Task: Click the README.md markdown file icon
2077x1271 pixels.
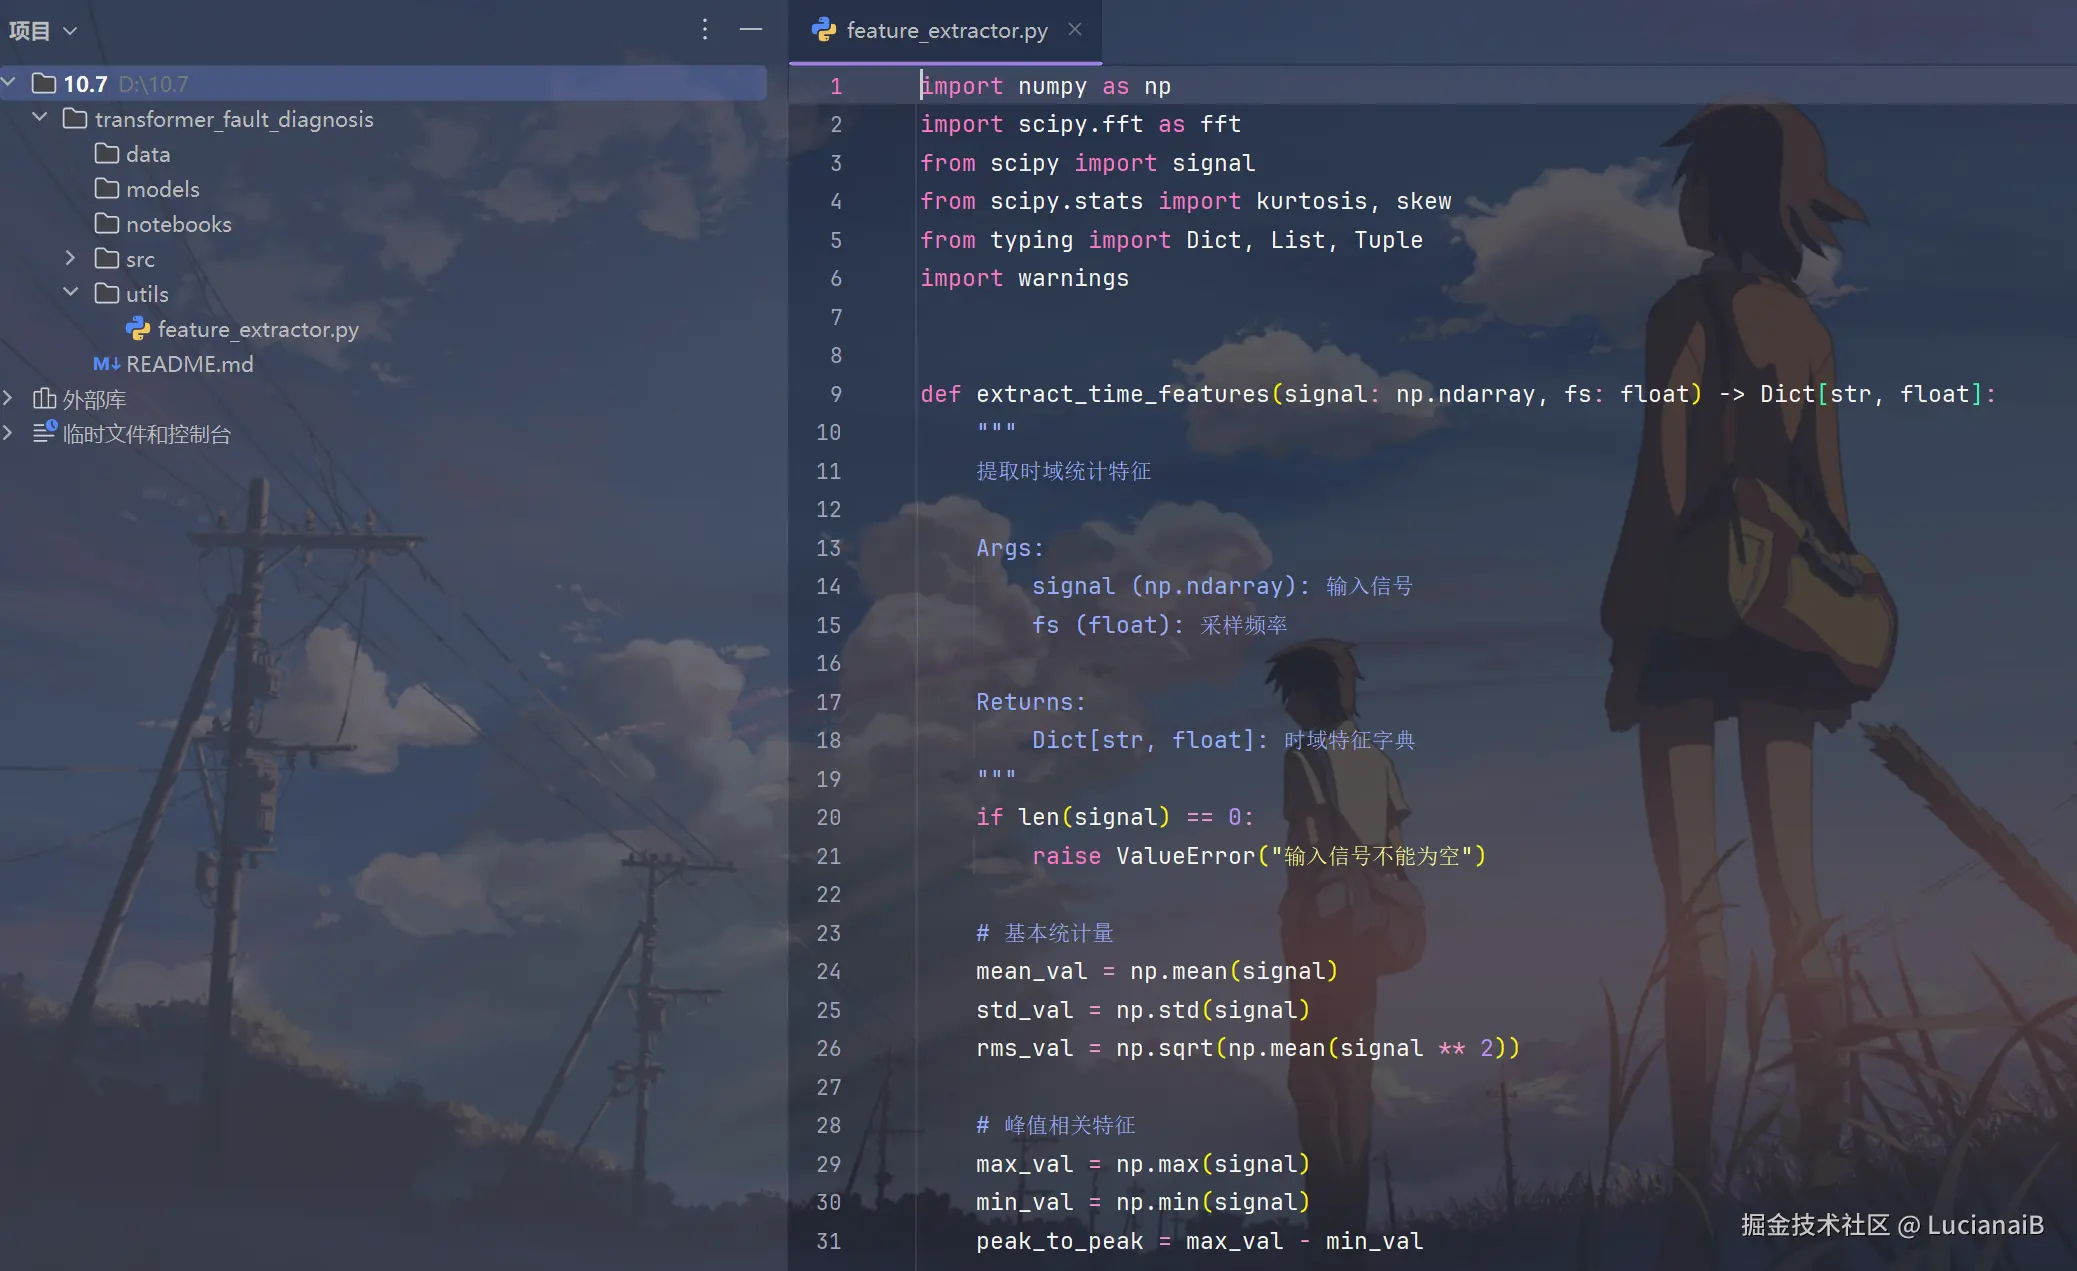Action: 106,364
